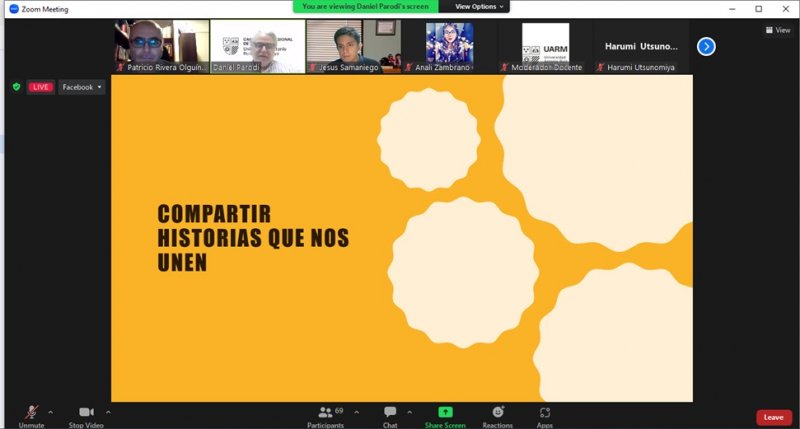Expand the Facebook live stream dropdown

point(82,87)
